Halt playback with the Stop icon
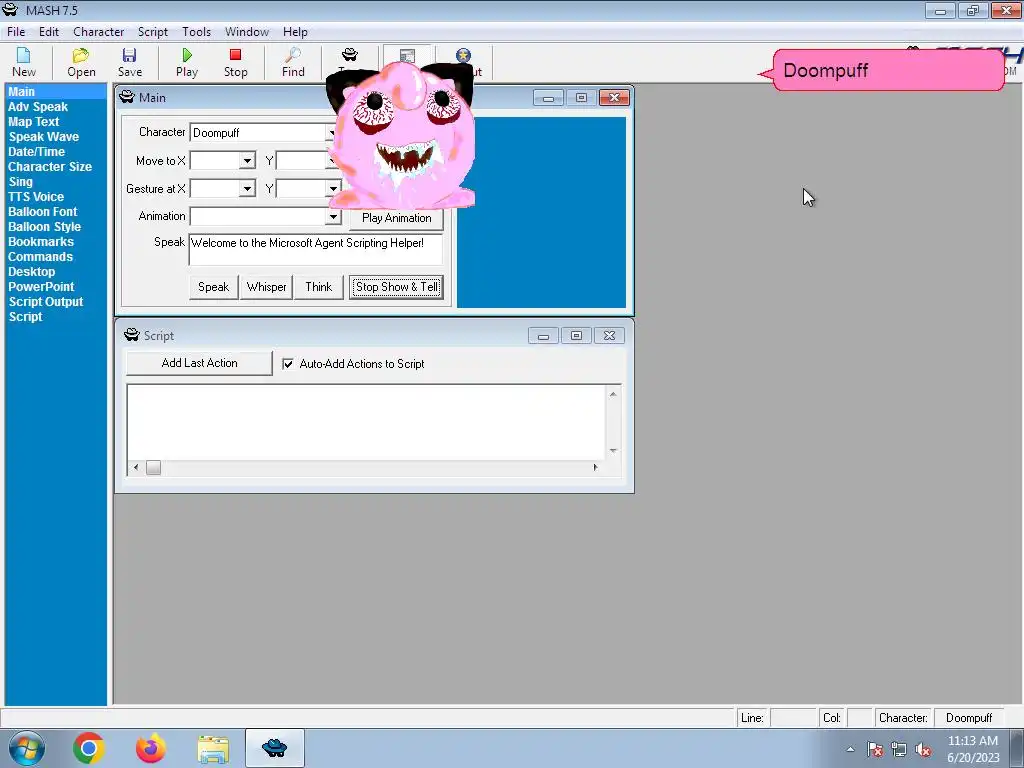 235,63
